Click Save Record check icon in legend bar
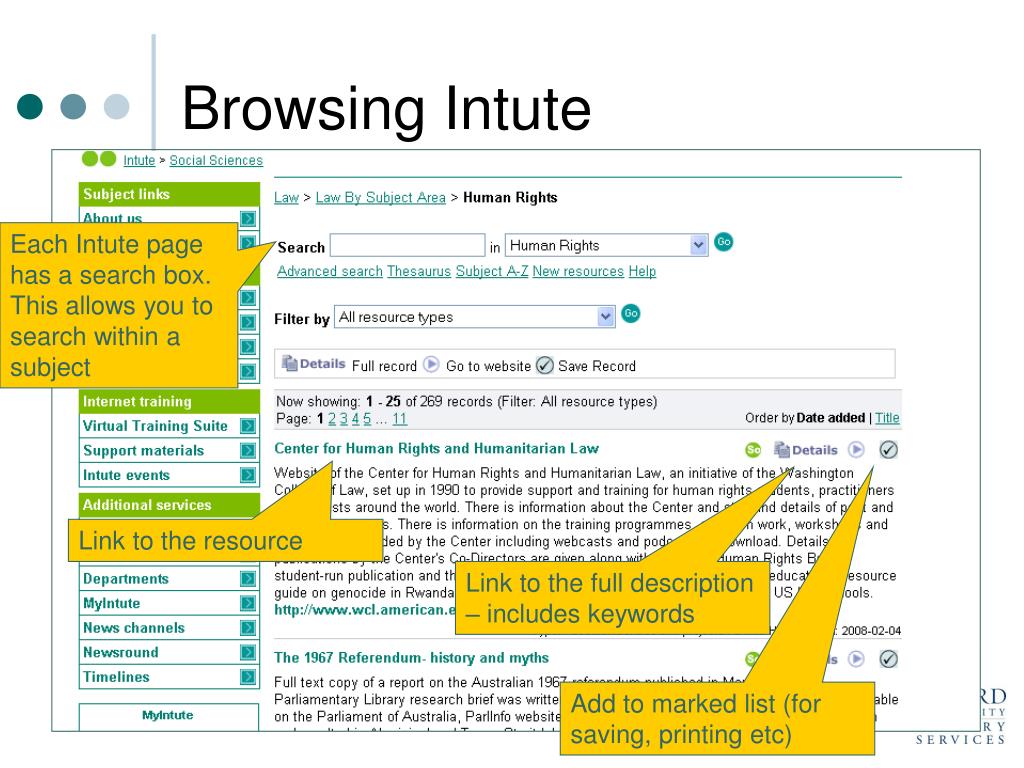The image size is (1024, 768). click(545, 365)
